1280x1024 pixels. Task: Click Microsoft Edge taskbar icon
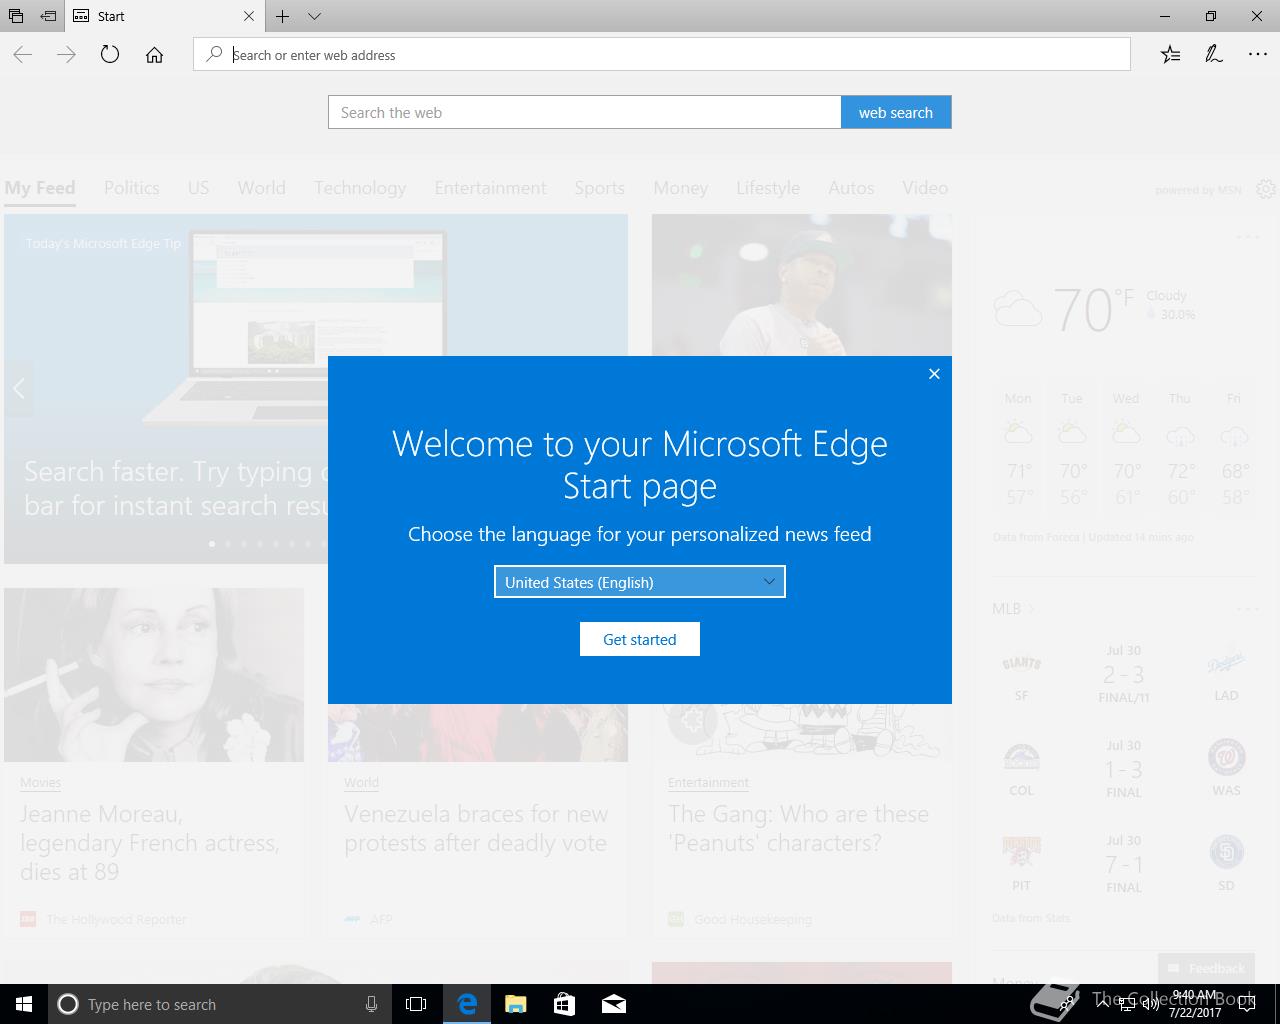[x=467, y=1004]
